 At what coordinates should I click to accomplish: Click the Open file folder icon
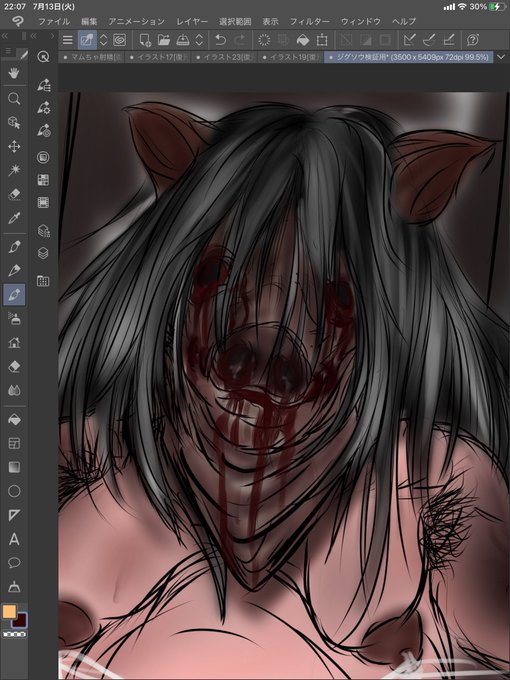(x=164, y=40)
